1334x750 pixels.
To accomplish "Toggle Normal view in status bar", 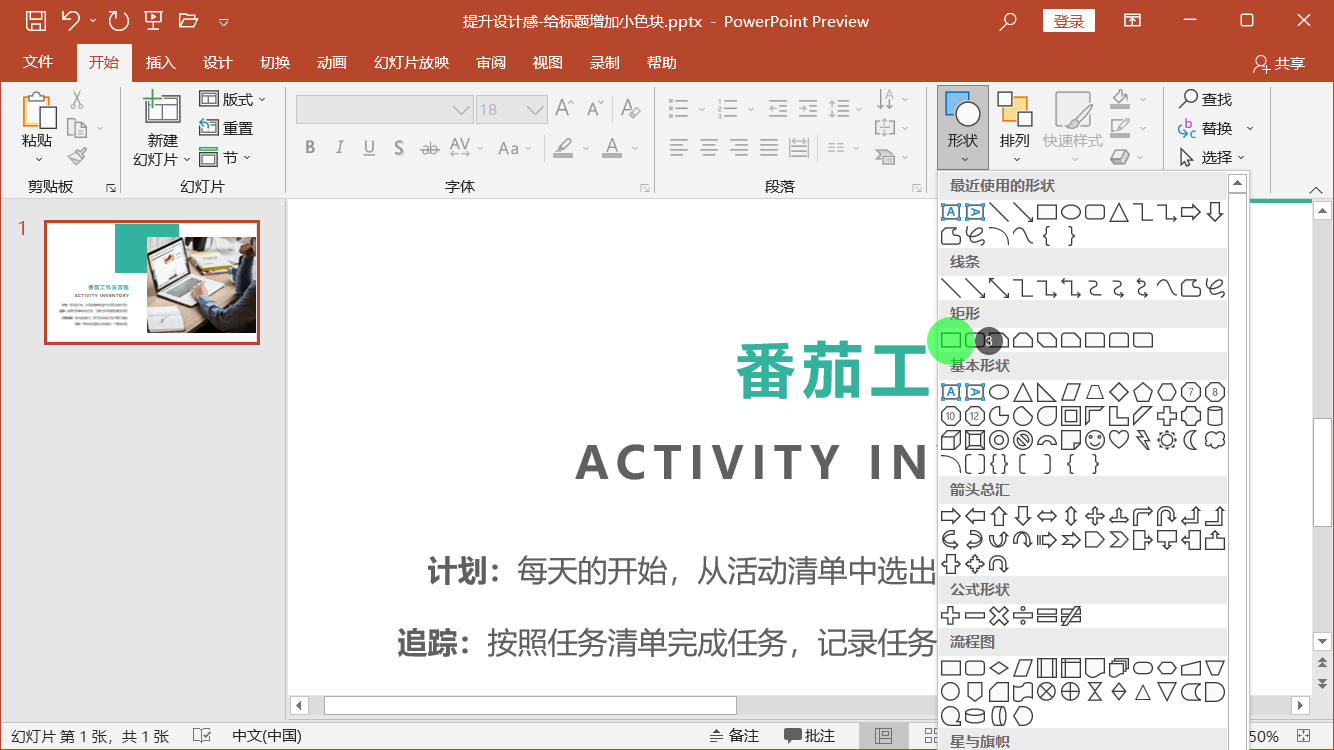I will (883, 736).
